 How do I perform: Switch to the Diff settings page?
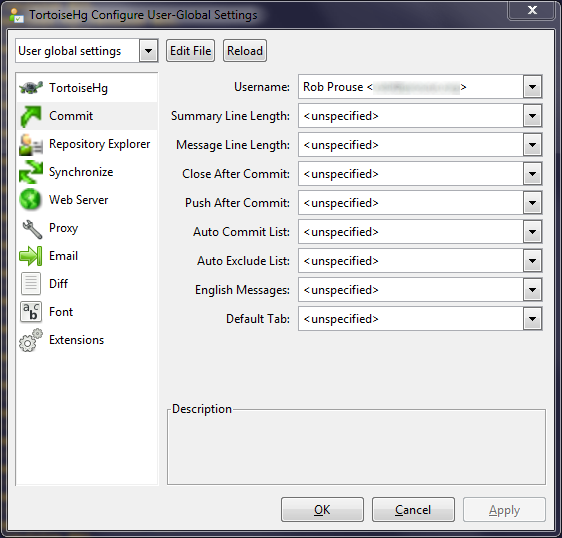(x=87, y=284)
